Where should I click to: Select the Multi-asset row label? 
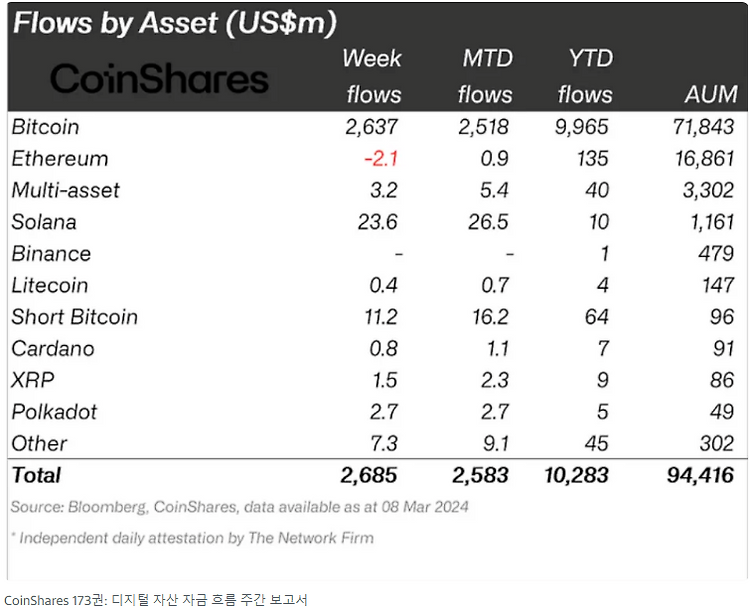tap(66, 190)
